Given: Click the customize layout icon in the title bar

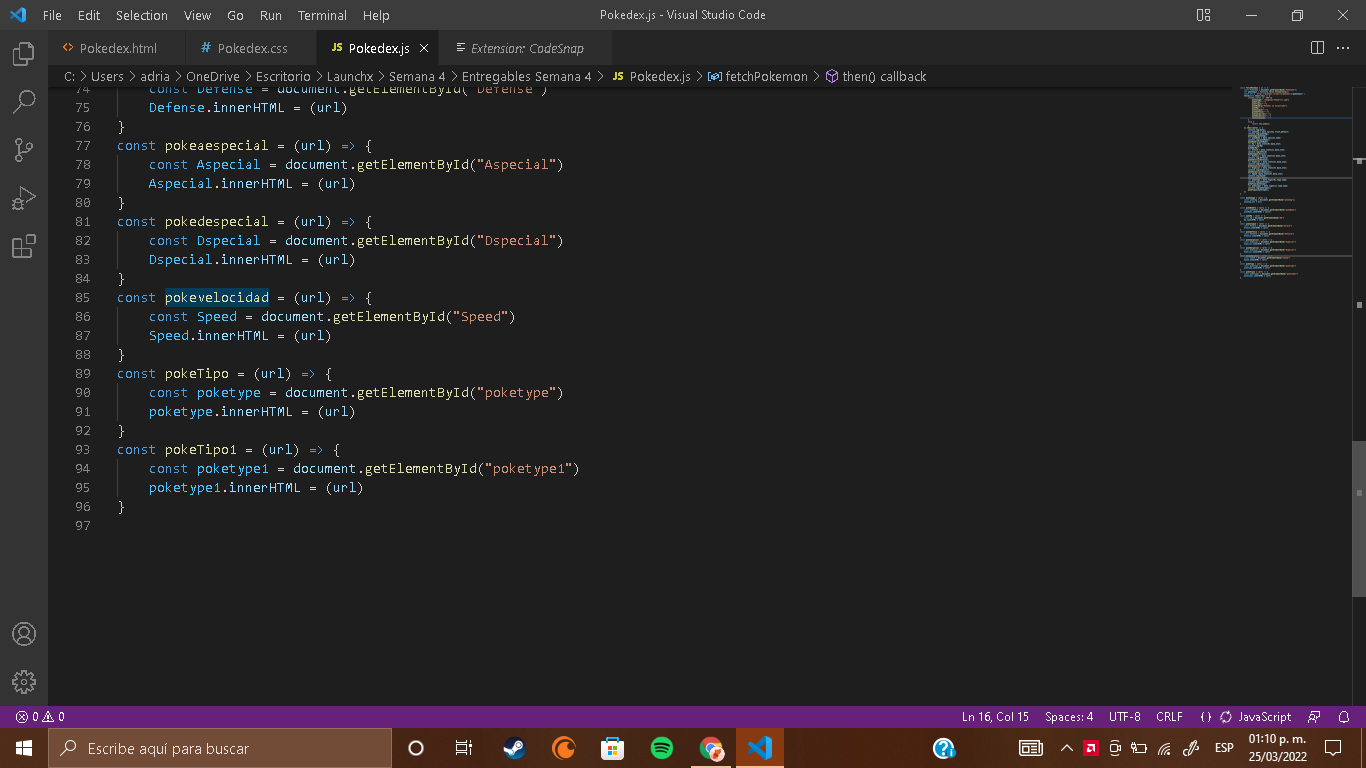Looking at the screenshot, I should 1202,15.
